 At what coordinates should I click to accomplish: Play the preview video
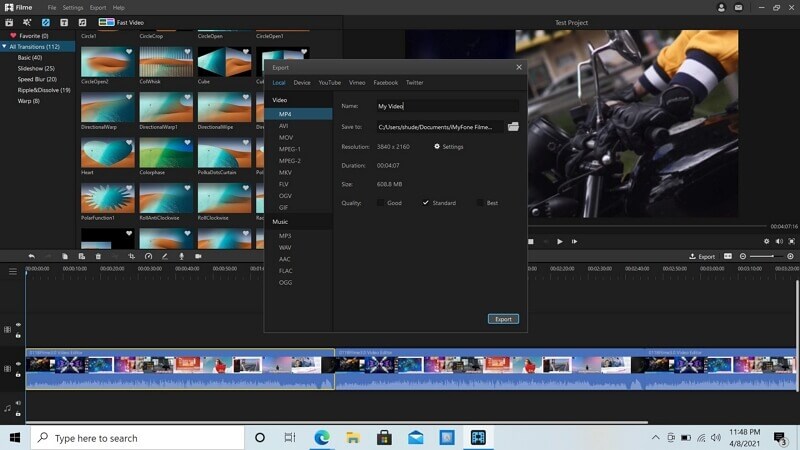click(560, 241)
